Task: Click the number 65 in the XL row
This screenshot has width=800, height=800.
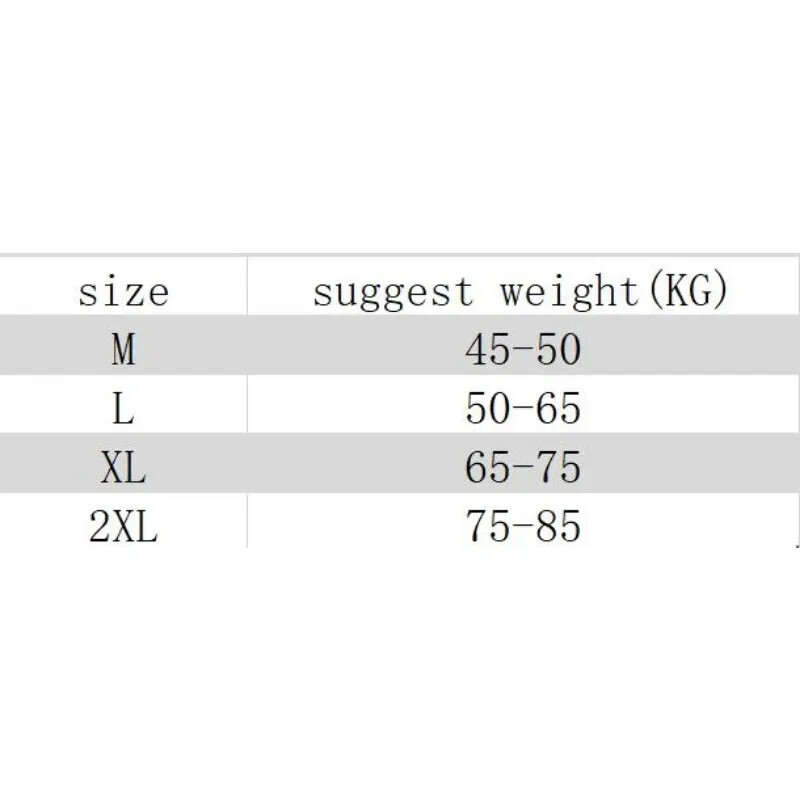Action: click(488, 468)
